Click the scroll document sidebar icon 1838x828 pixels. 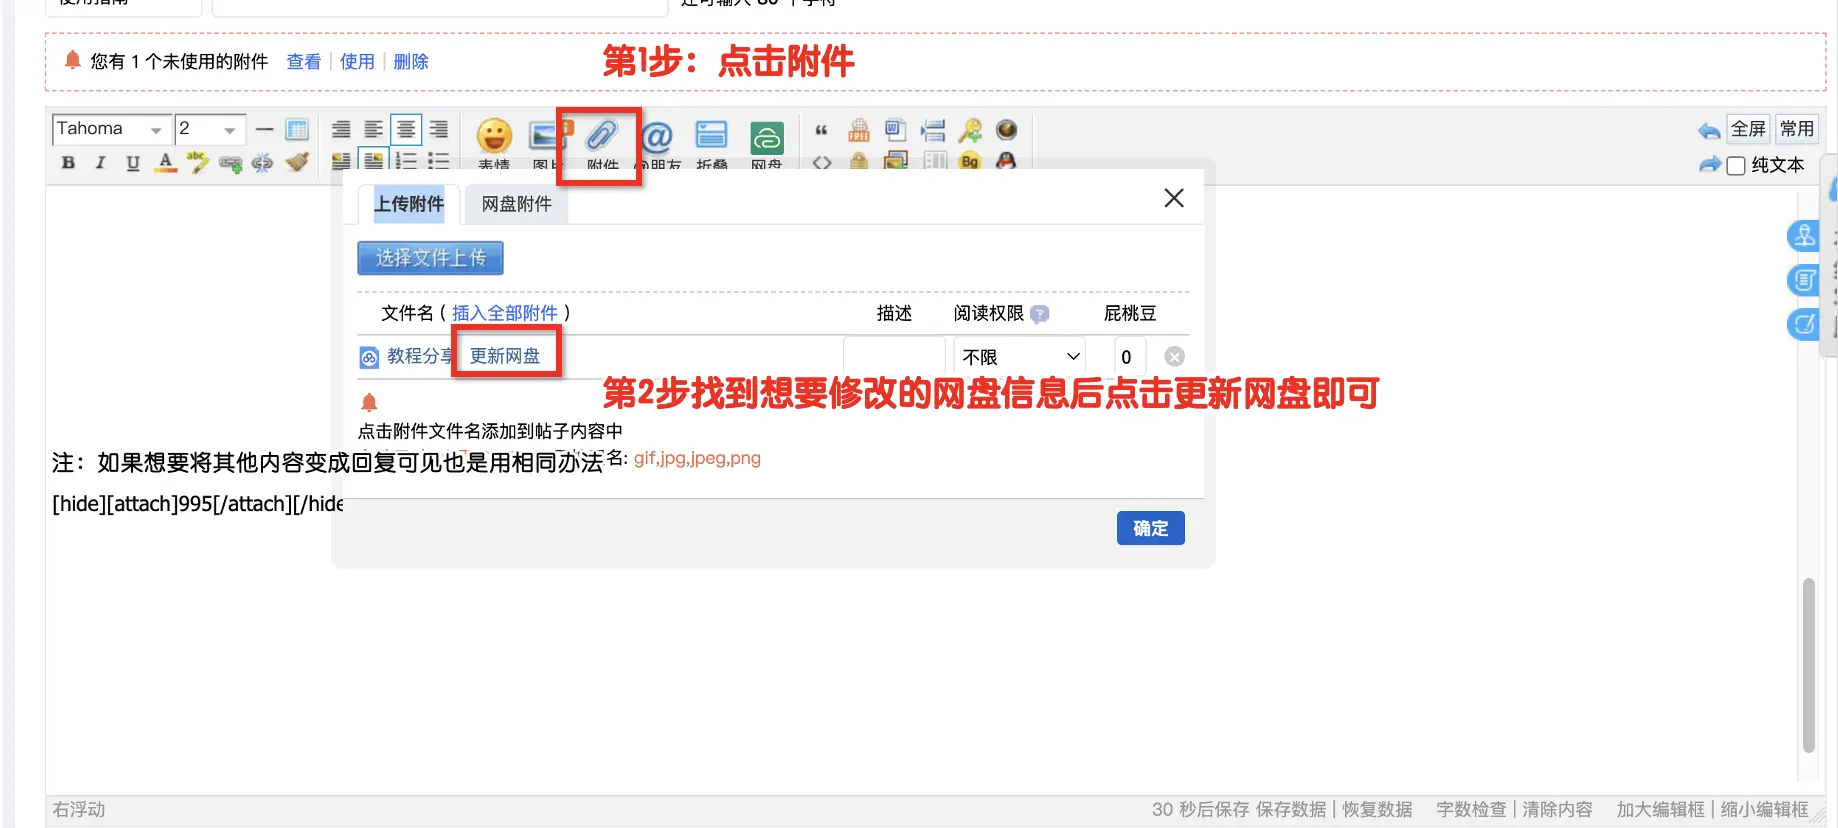click(x=1804, y=280)
